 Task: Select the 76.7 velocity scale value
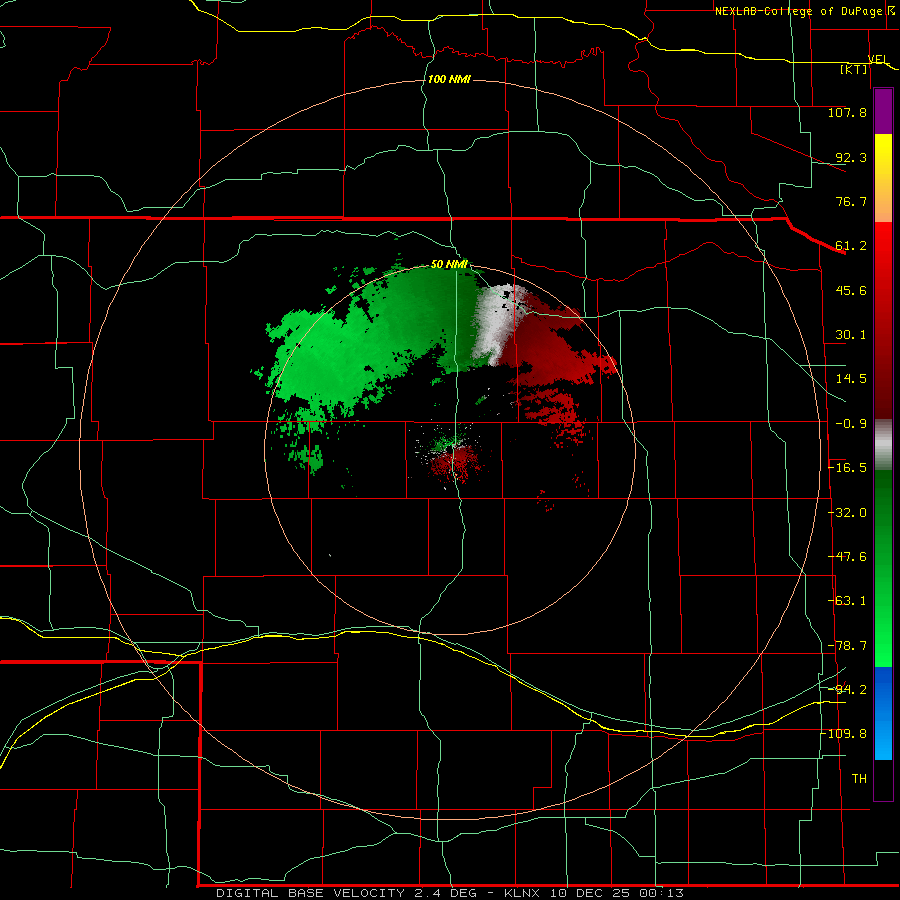click(x=851, y=201)
